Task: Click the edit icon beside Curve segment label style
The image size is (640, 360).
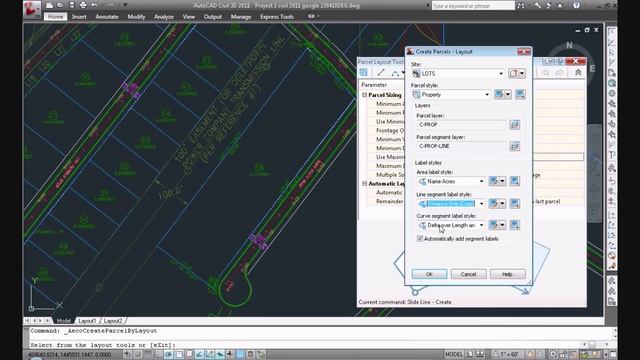Action: (x=493, y=225)
